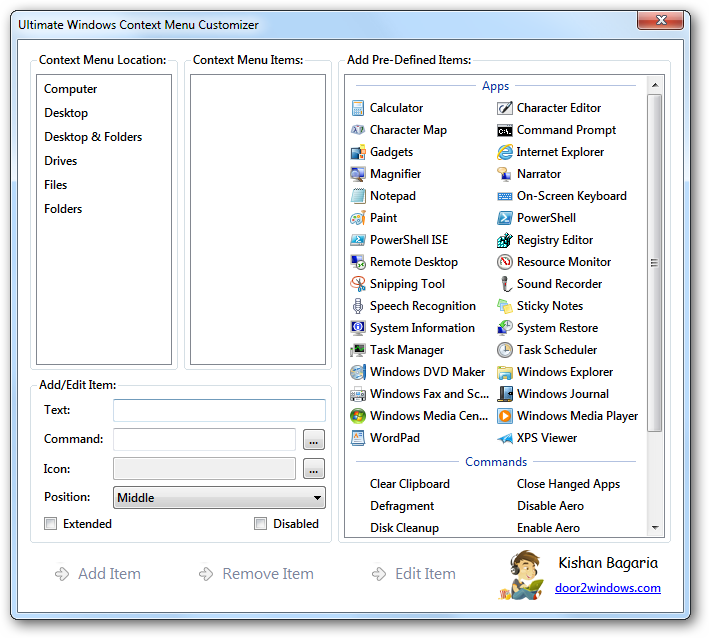Select Desktop & Folders in location list
Image resolution: width=709 pixels, height=638 pixels.
click(x=93, y=137)
